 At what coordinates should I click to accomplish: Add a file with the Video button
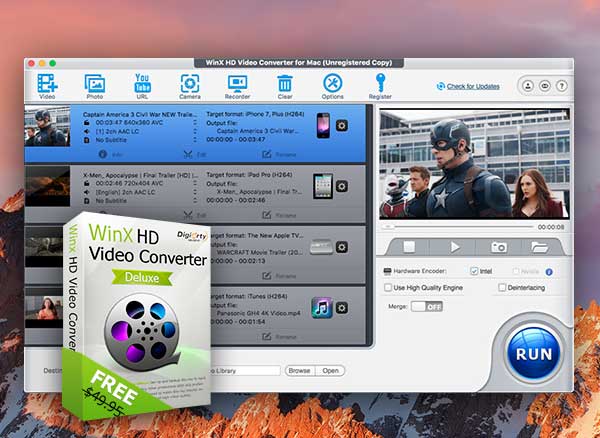click(x=47, y=86)
